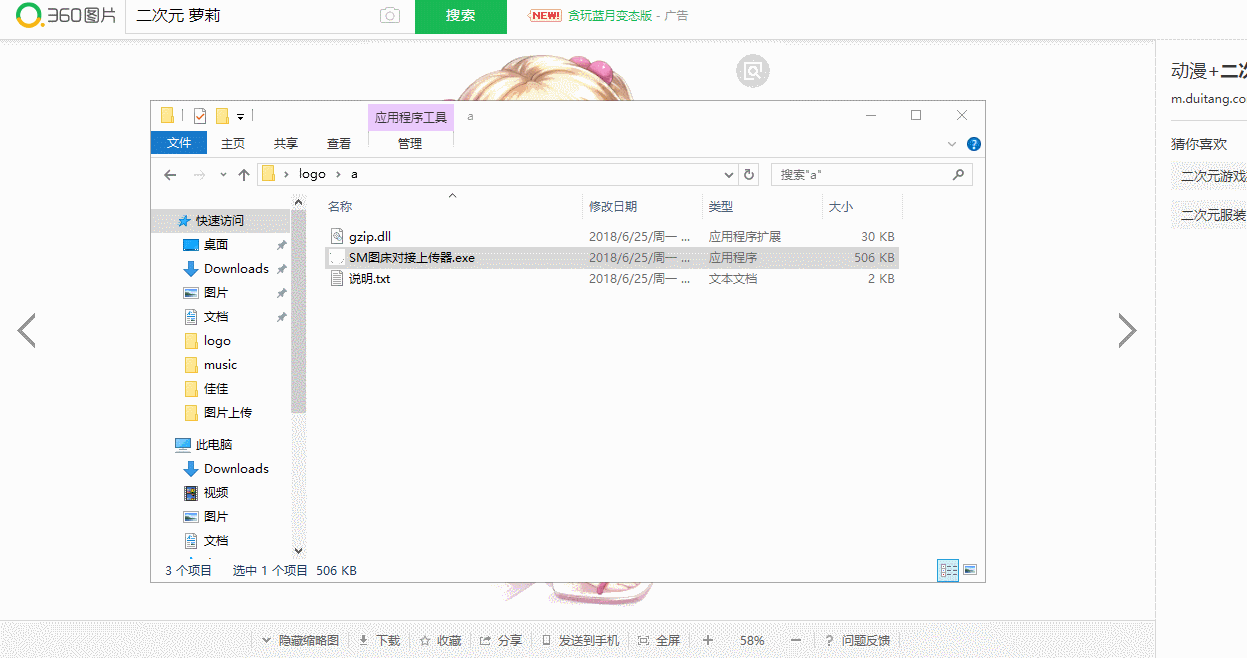1247x658 pixels.
Task: Click the 58% zoom level control
Action: pos(751,640)
